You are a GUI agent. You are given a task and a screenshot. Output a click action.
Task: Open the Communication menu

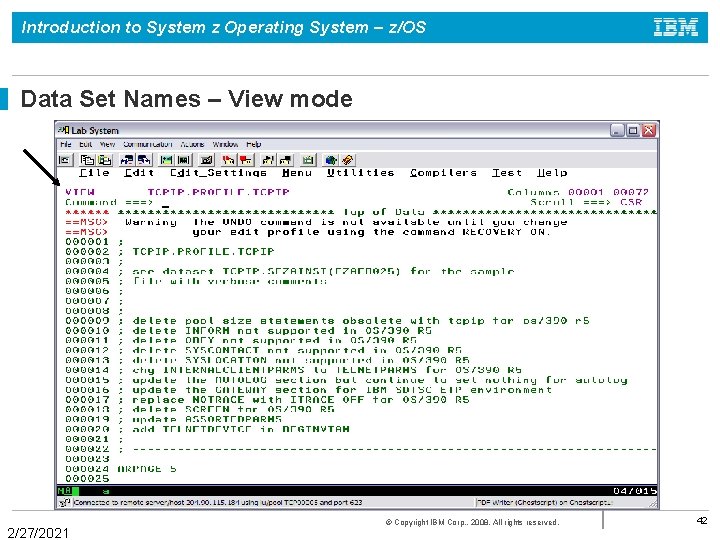coord(147,144)
